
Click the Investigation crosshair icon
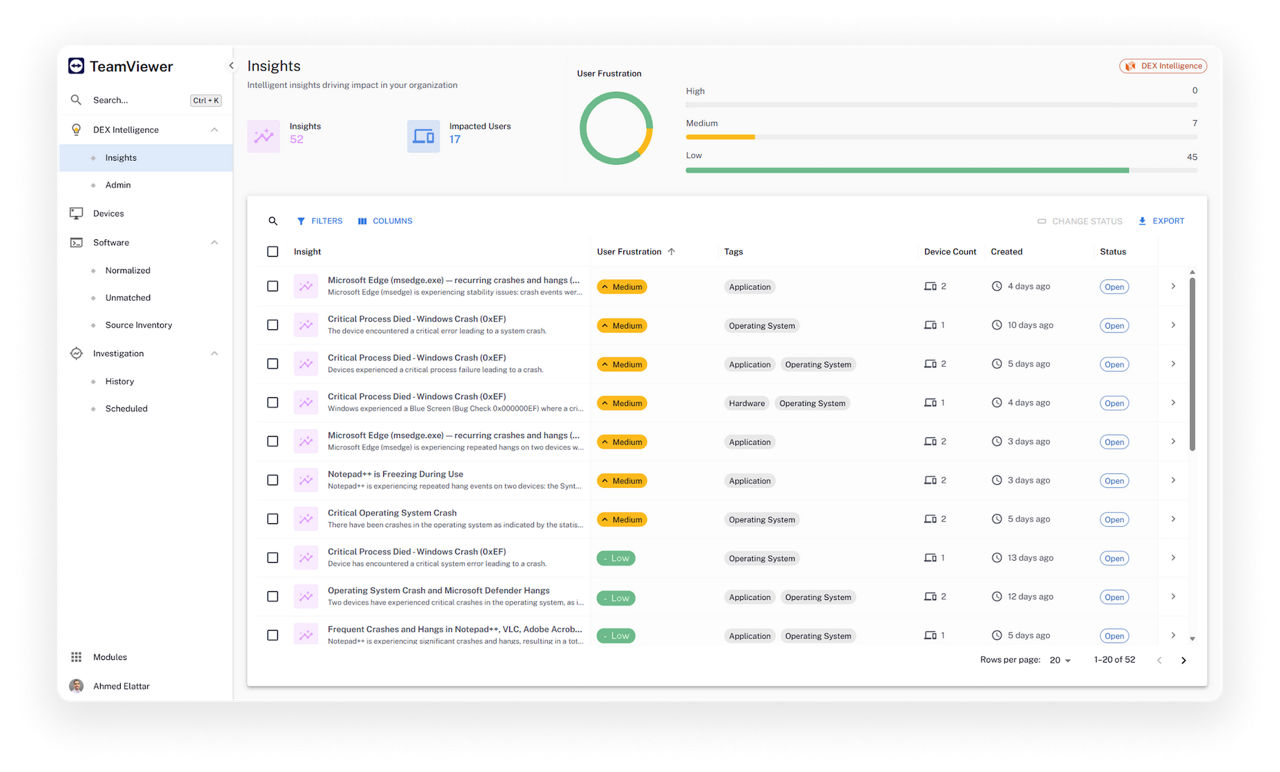pos(76,353)
